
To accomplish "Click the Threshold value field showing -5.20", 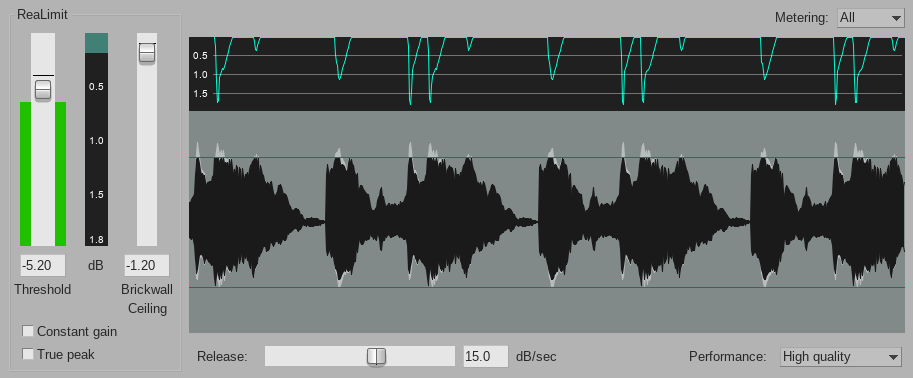I will [43, 266].
